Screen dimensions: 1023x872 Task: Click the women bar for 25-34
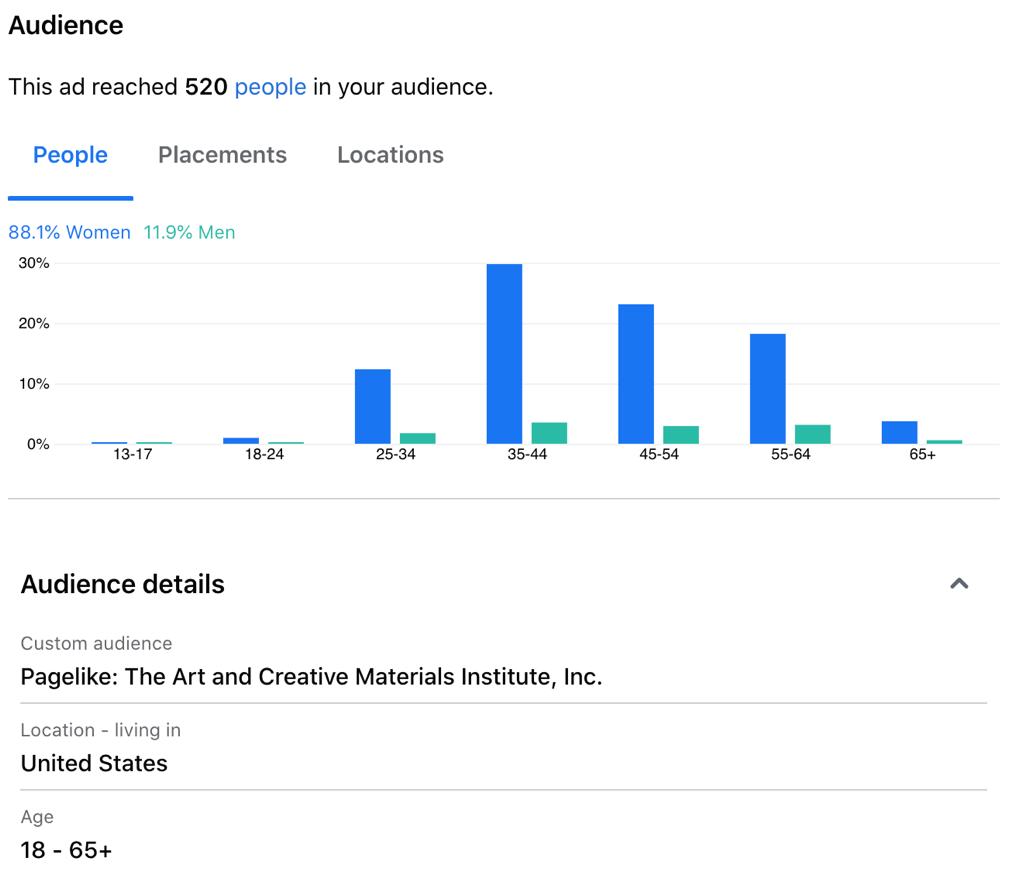tap(373, 406)
